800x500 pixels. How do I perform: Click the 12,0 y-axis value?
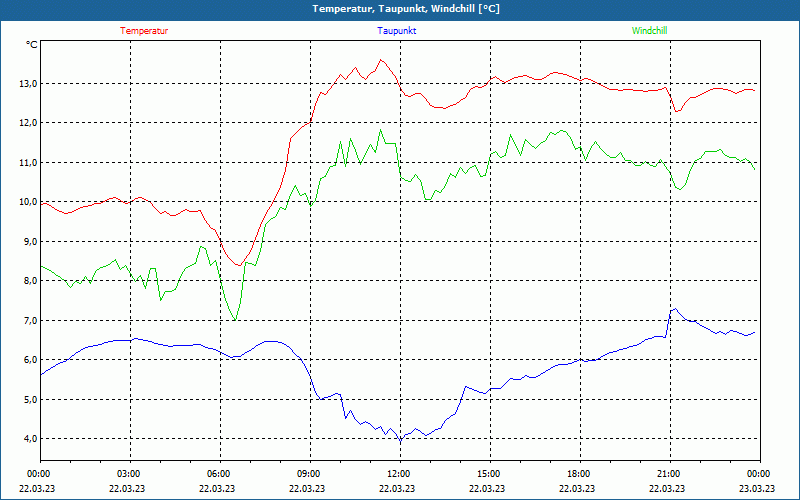[28, 123]
